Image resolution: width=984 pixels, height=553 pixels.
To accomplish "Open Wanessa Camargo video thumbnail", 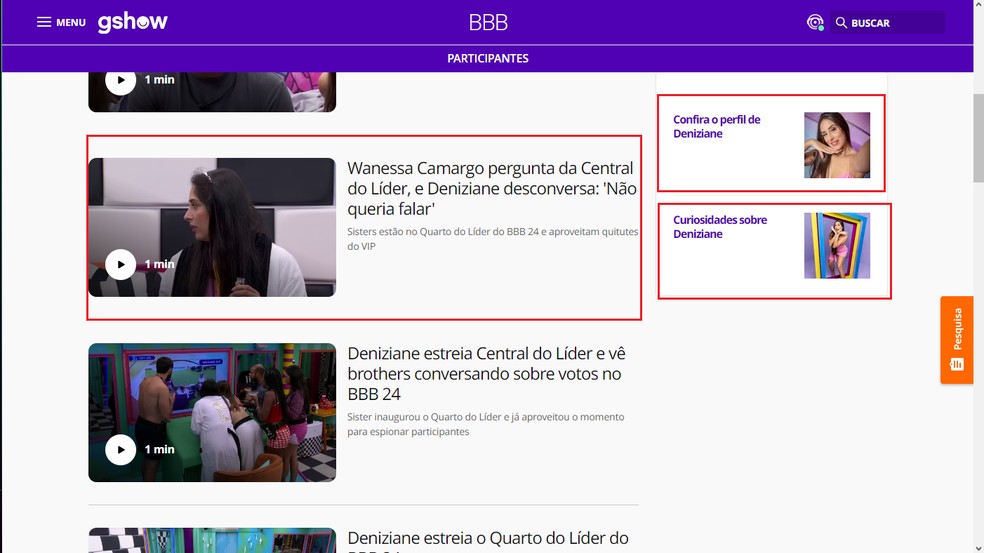I will (212, 227).
